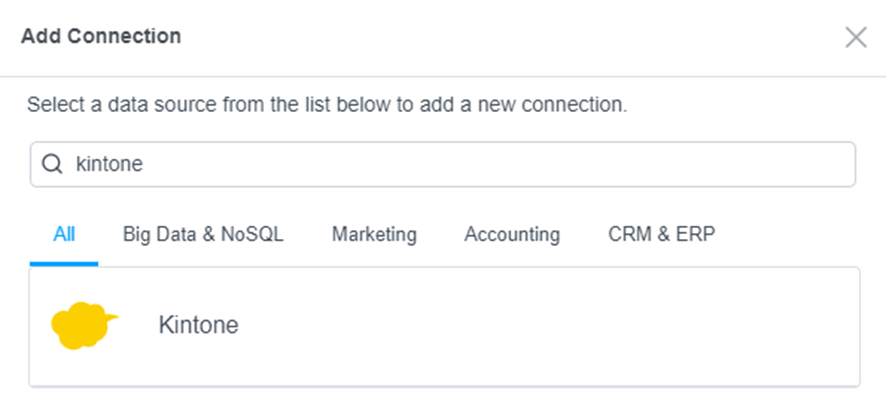Focus the data source search field
886x415 pixels.
point(442,164)
